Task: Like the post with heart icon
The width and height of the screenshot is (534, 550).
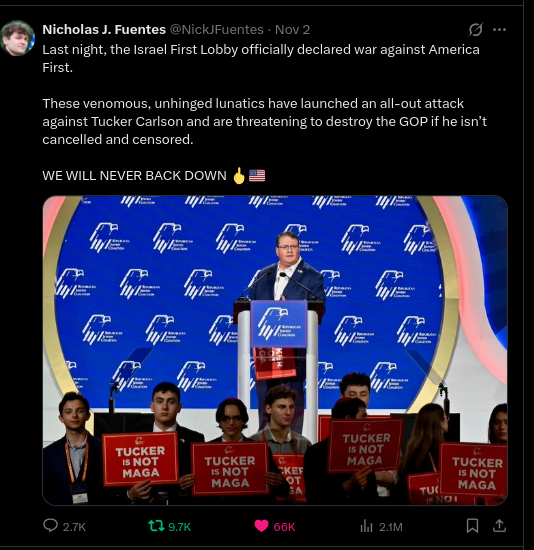Action: [261, 525]
